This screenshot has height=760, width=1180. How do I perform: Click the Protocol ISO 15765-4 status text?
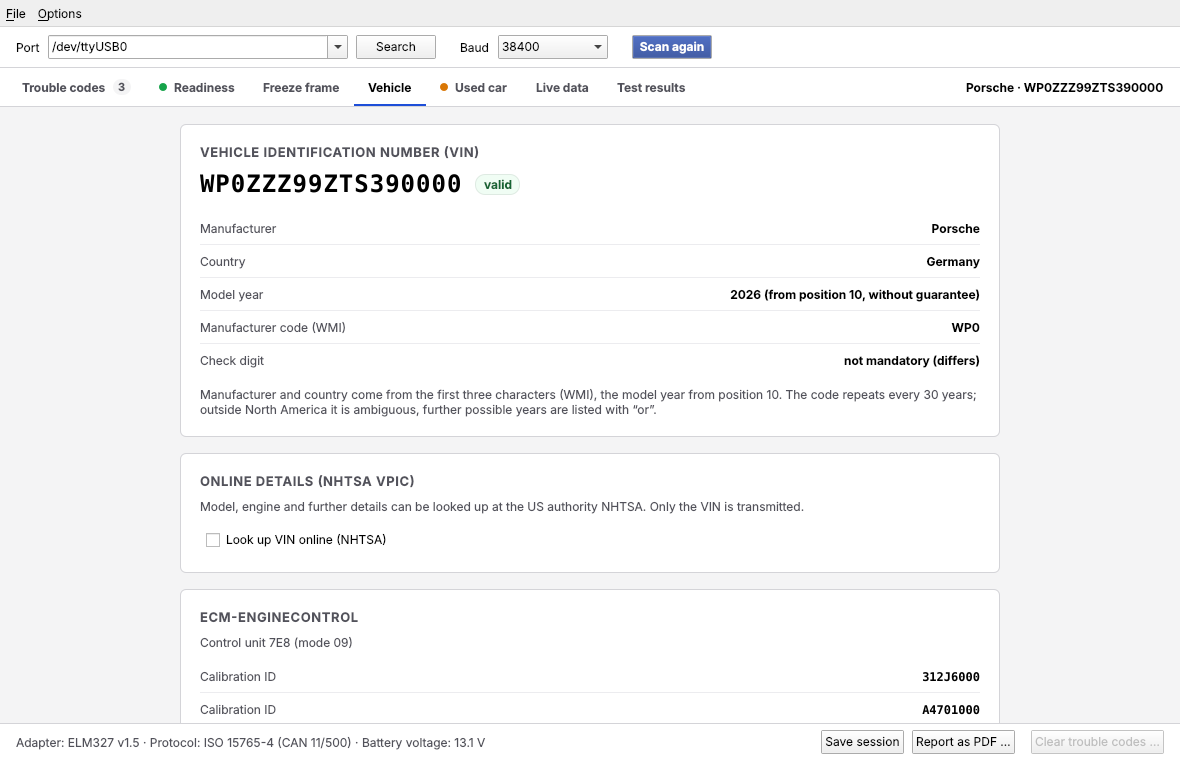click(251, 743)
